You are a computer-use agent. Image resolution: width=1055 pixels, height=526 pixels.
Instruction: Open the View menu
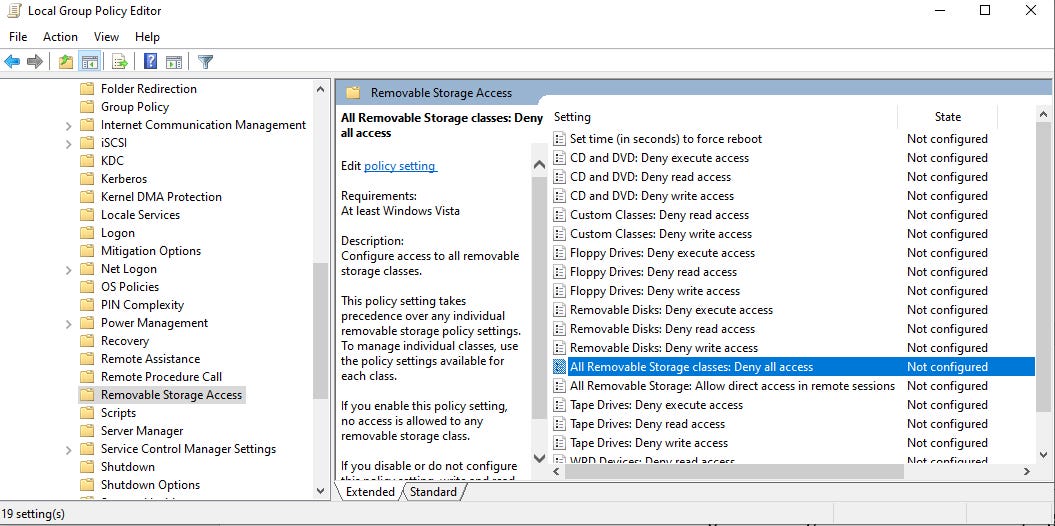click(x=106, y=37)
